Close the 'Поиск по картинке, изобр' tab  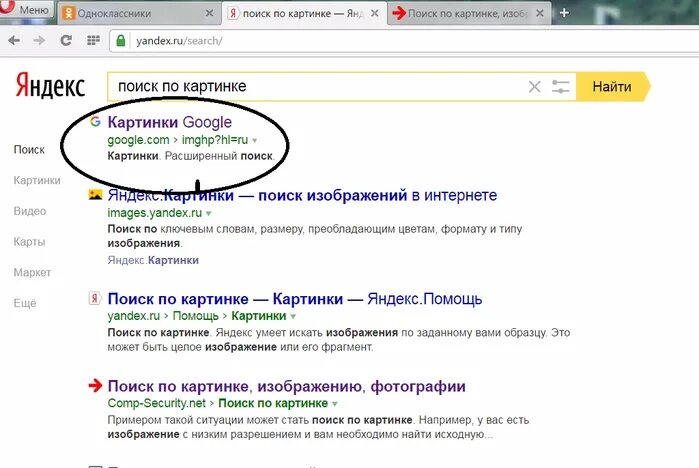(539, 13)
